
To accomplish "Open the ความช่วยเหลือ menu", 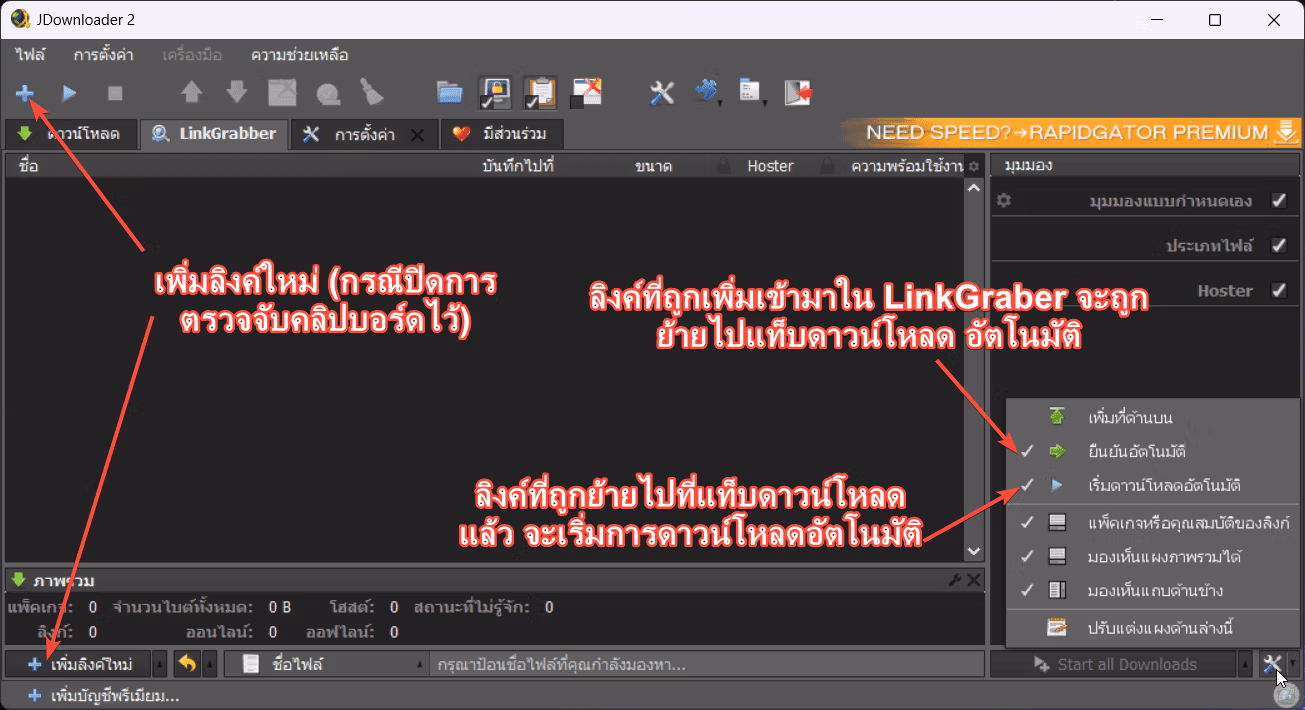I will point(300,55).
